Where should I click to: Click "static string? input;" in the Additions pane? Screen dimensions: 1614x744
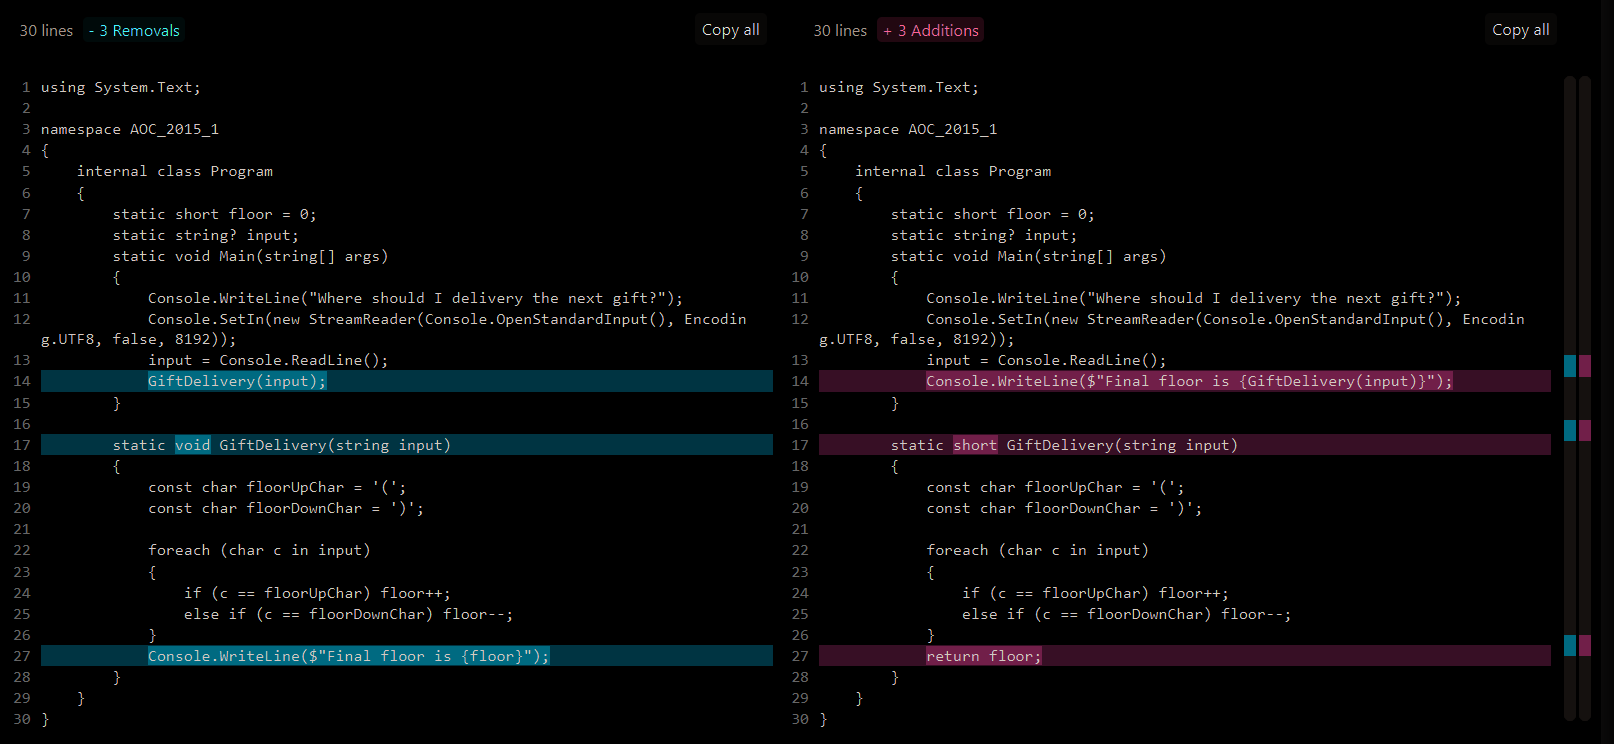[x=984, y=235]
